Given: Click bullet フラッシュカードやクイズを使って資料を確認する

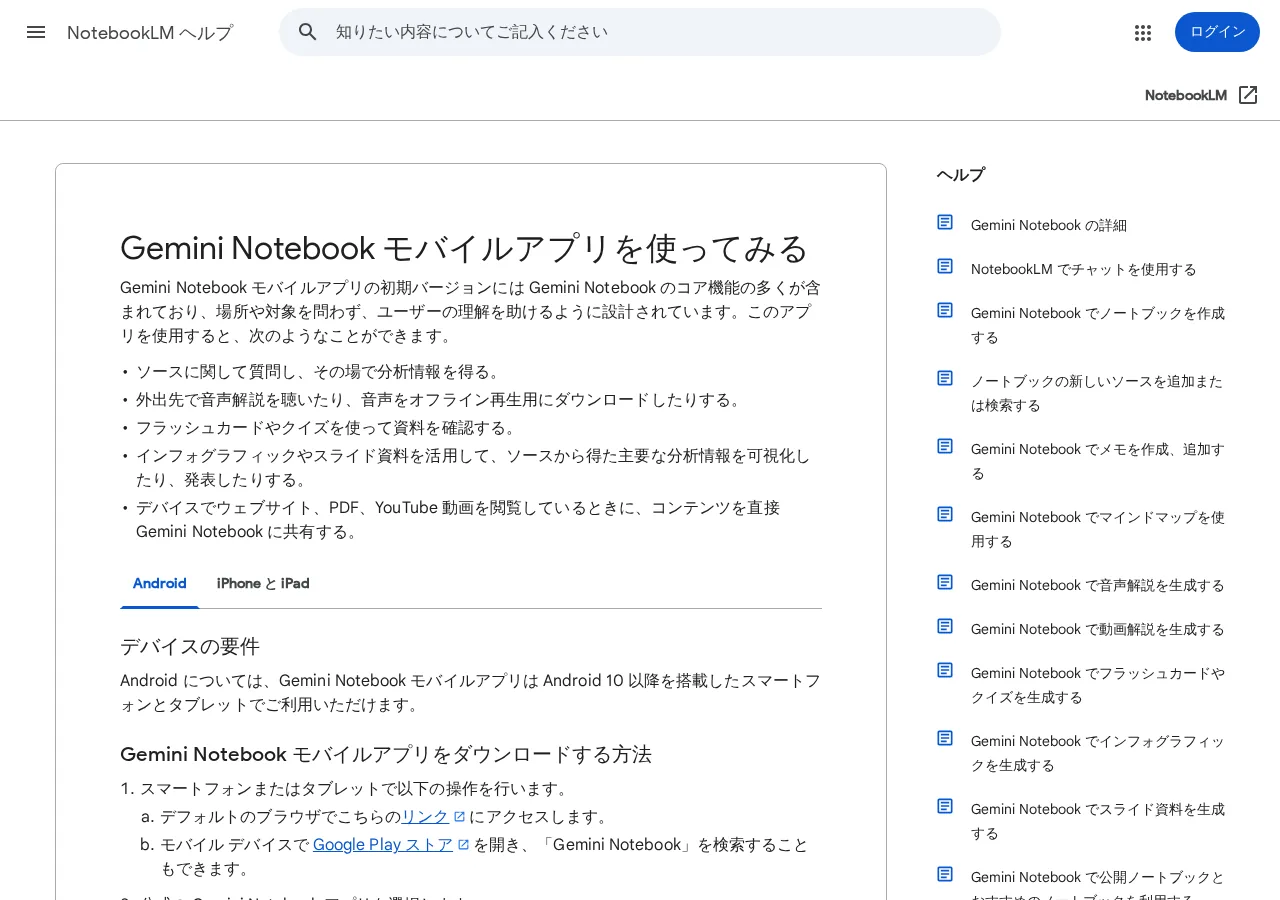Looking at the screenshot, I should coord(327,428).
